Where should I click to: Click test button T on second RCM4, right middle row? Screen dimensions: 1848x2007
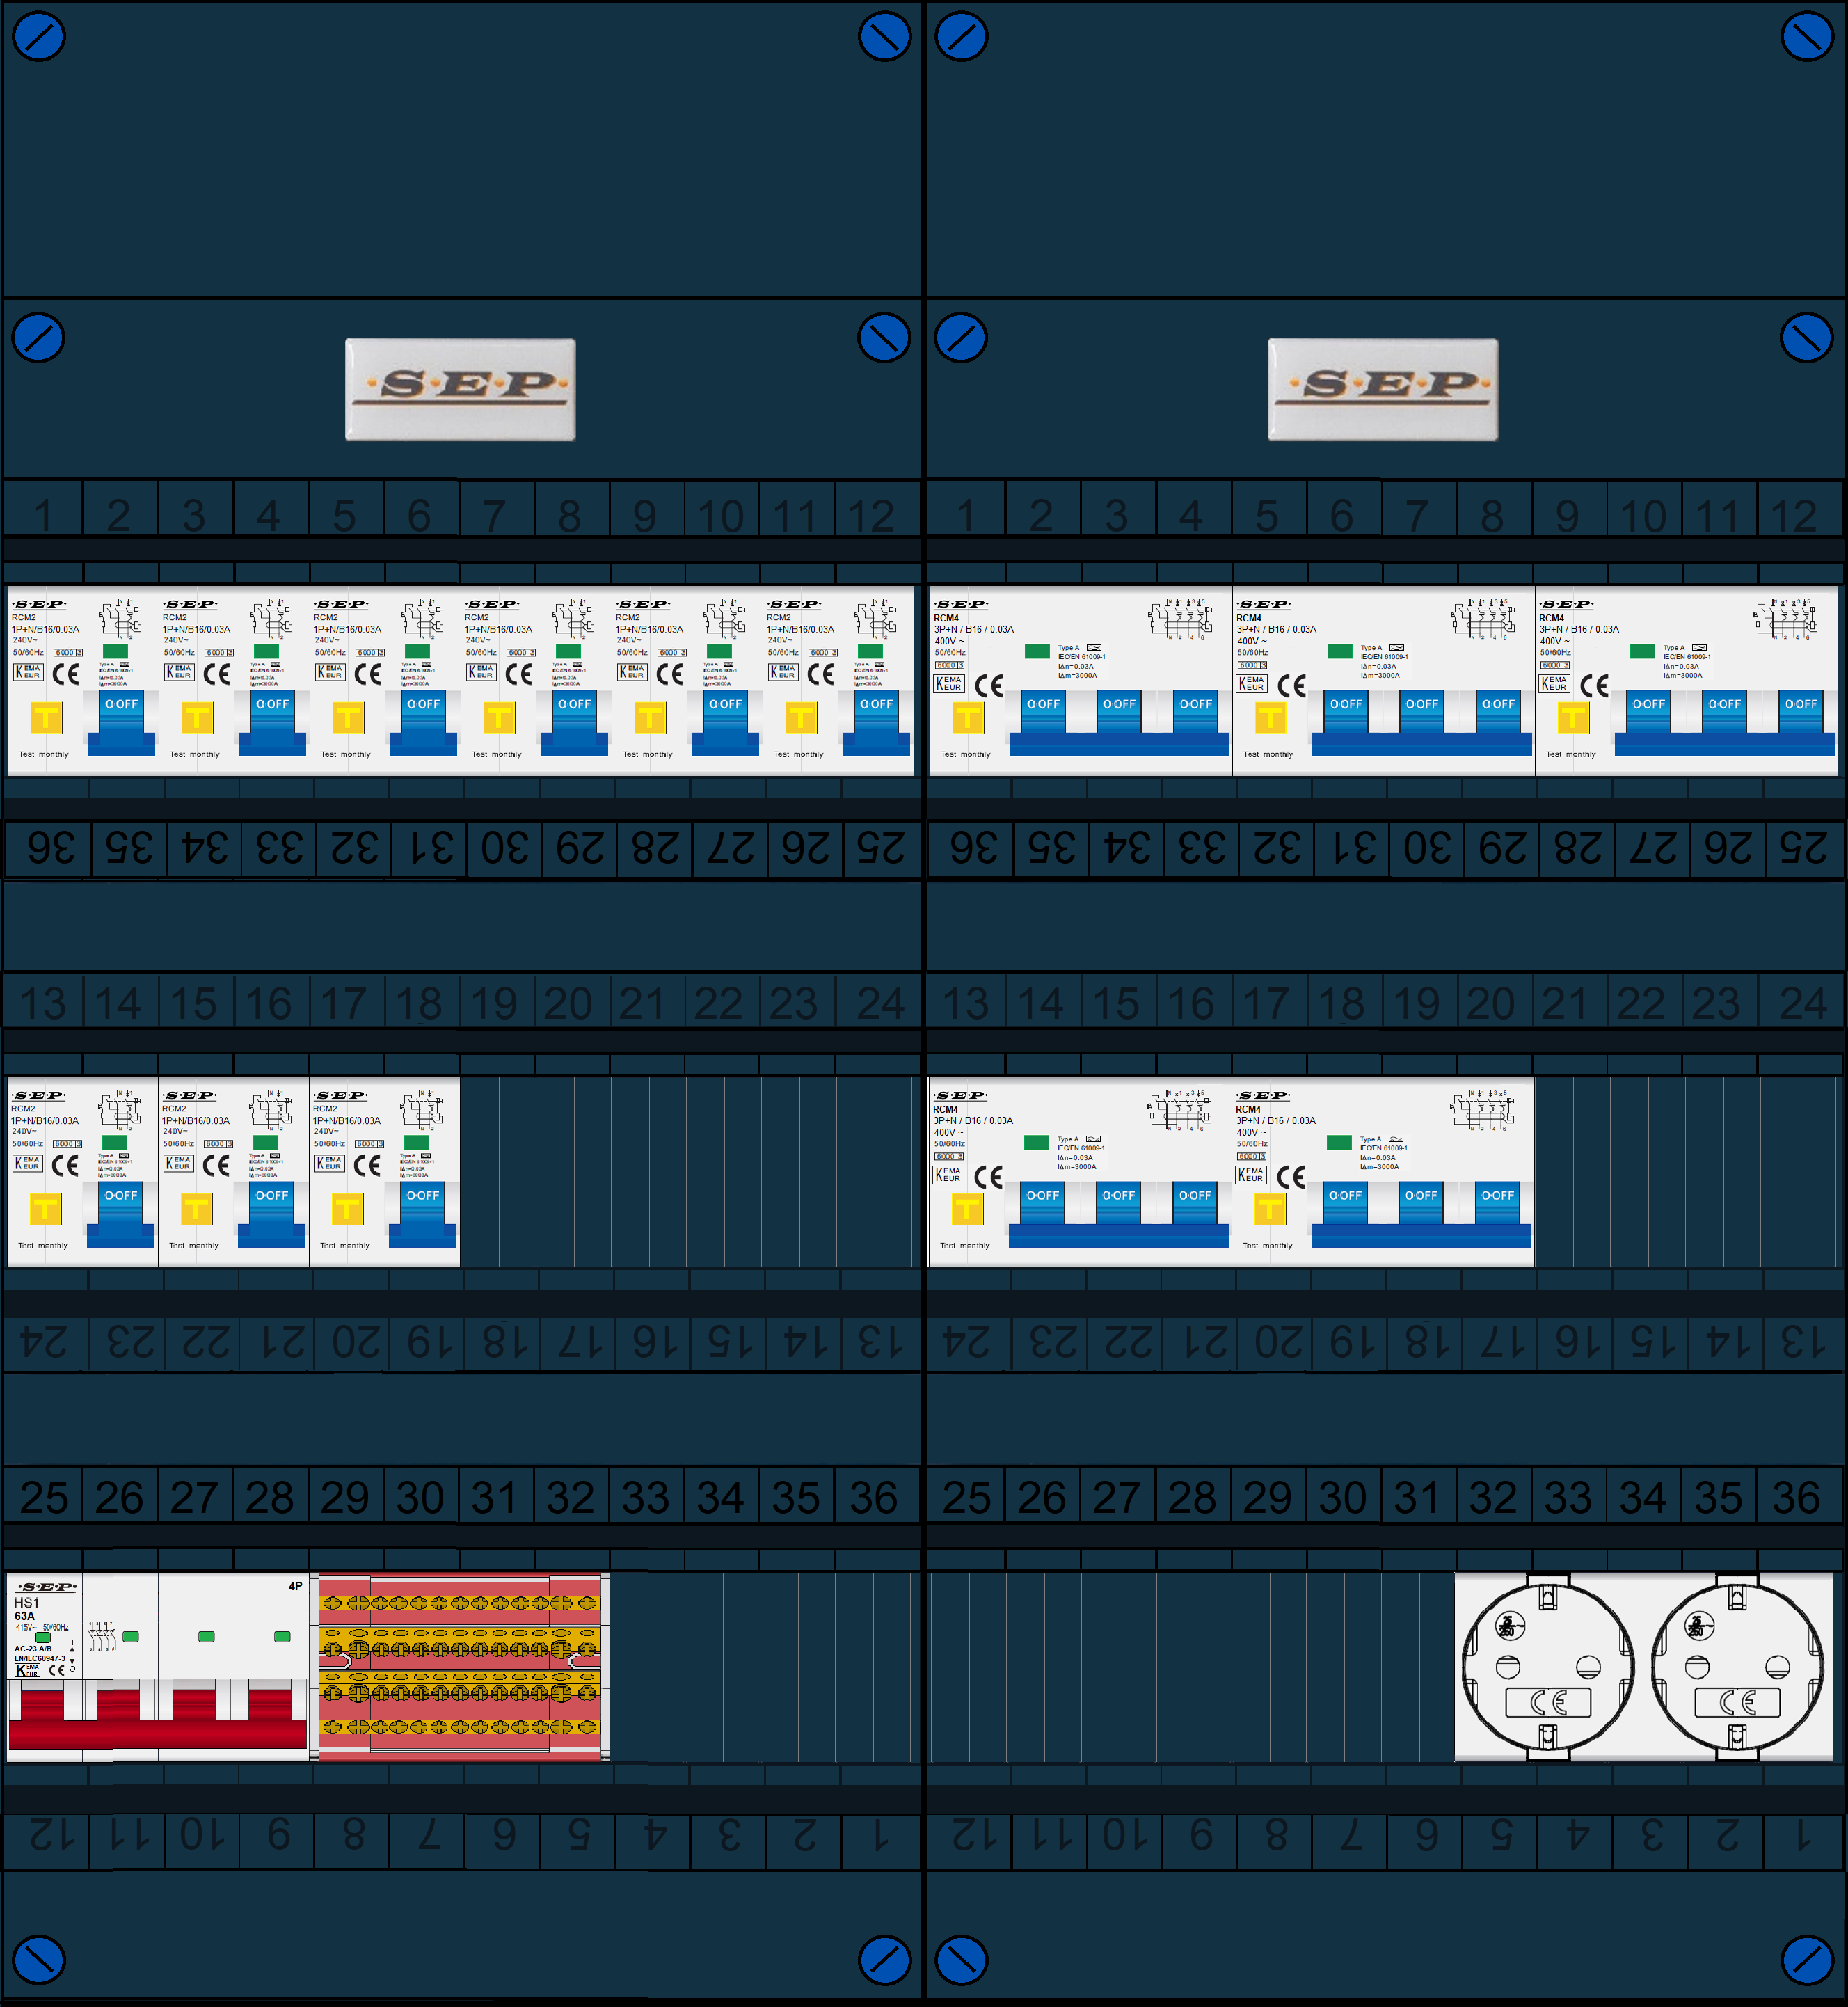tap(1270, 1208)
